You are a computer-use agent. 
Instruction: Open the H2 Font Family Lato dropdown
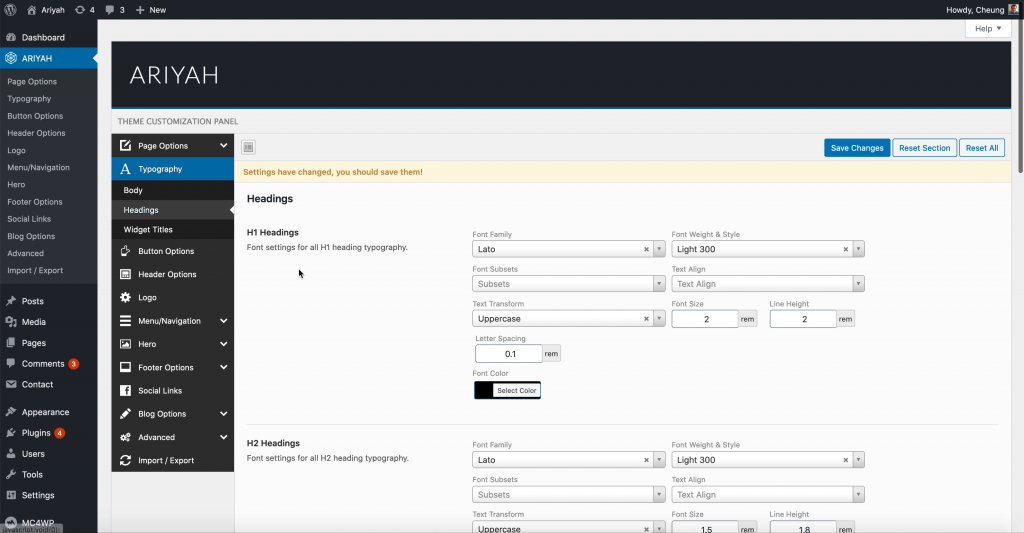[x=568, y=460]
